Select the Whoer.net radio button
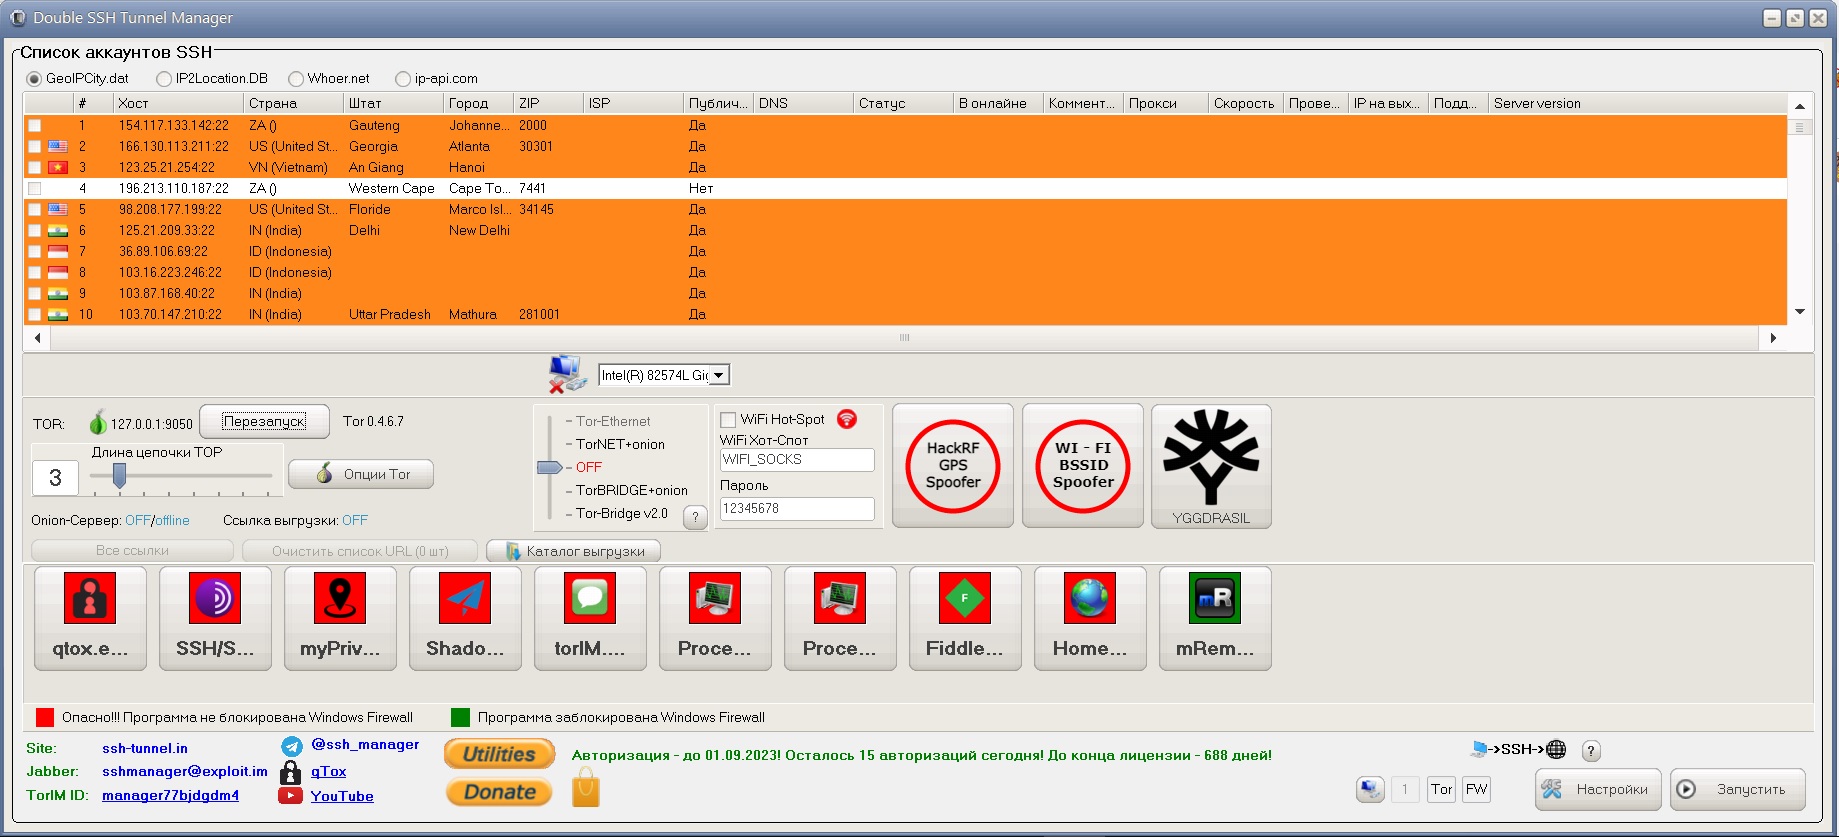Screen dimensions: 1839x837 pos(296,78)
